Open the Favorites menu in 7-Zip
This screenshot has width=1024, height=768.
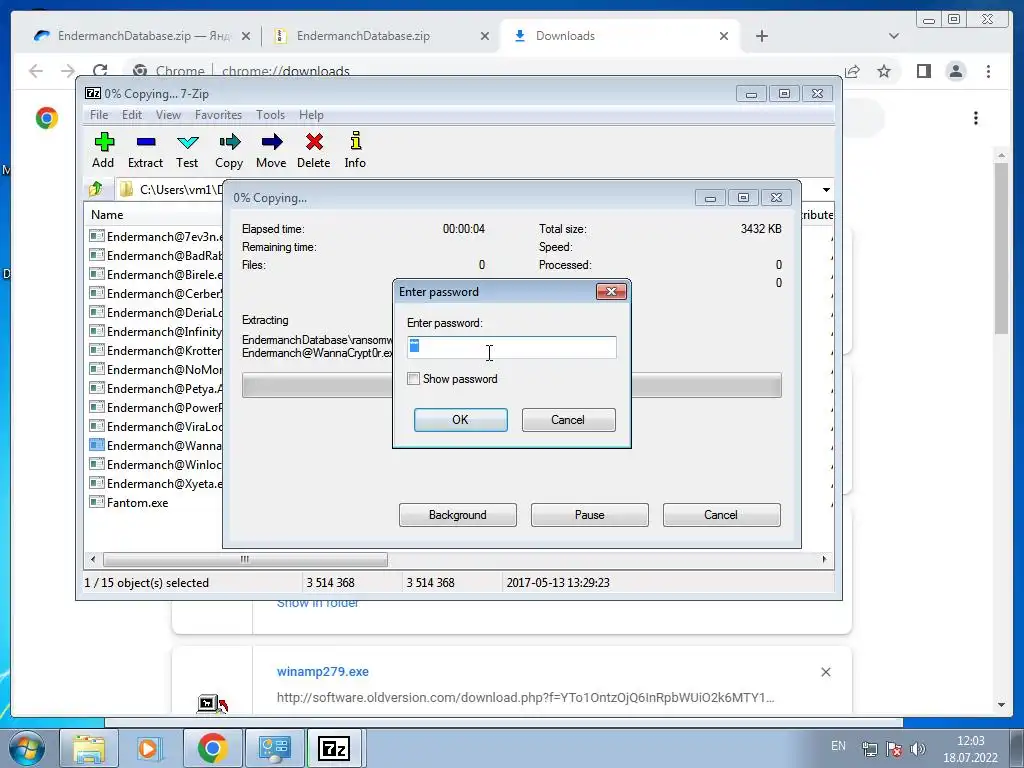pyautogui.click(x=218, y=115)
